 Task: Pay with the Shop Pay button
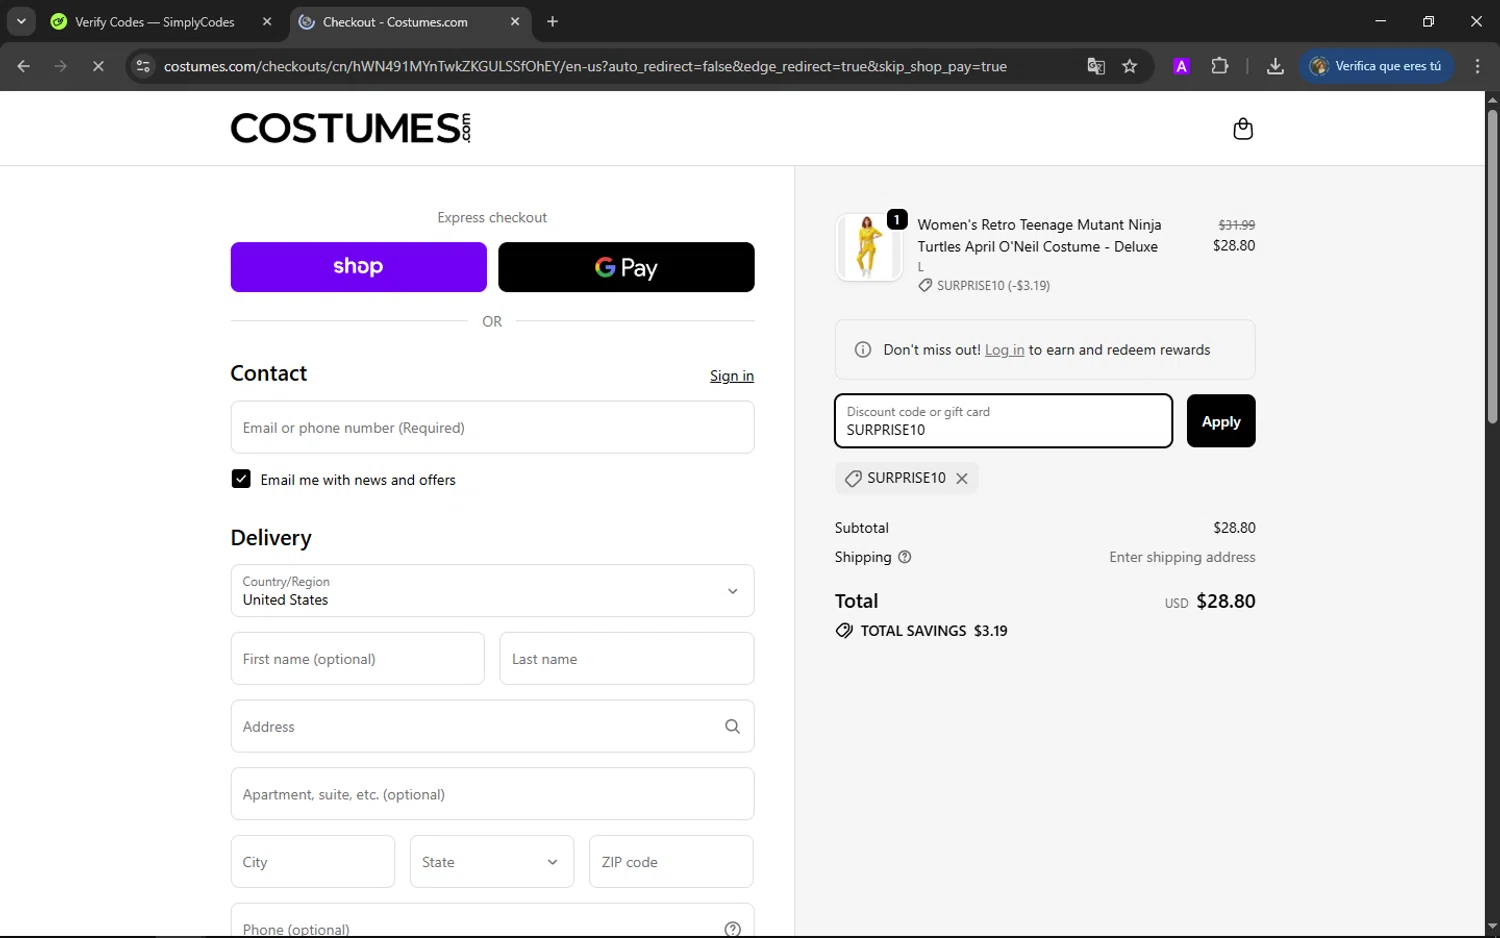358,267
